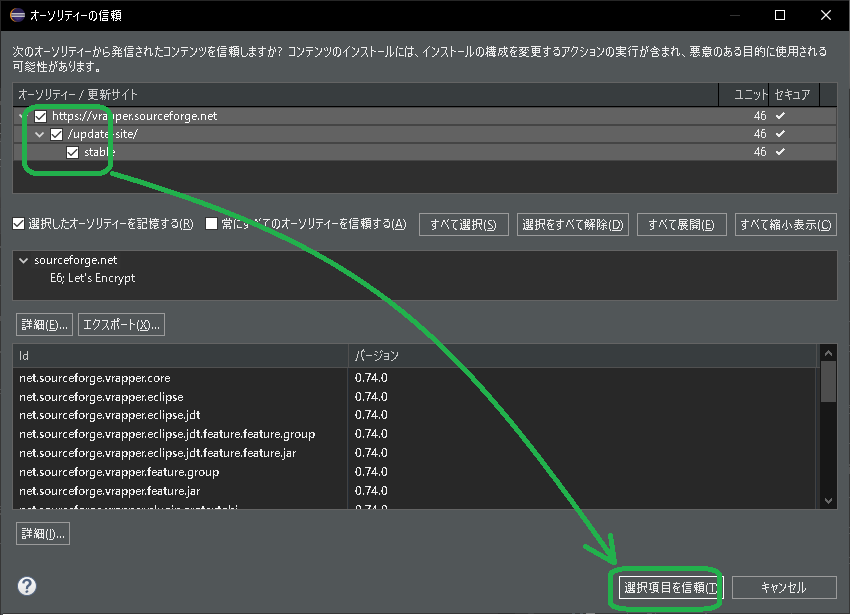This screenshot has height=615, width=850.
Task: Select net.sourceforge.vrapper.eclipse.jdt.feature.feature.group row
Action: click(415, 434)
